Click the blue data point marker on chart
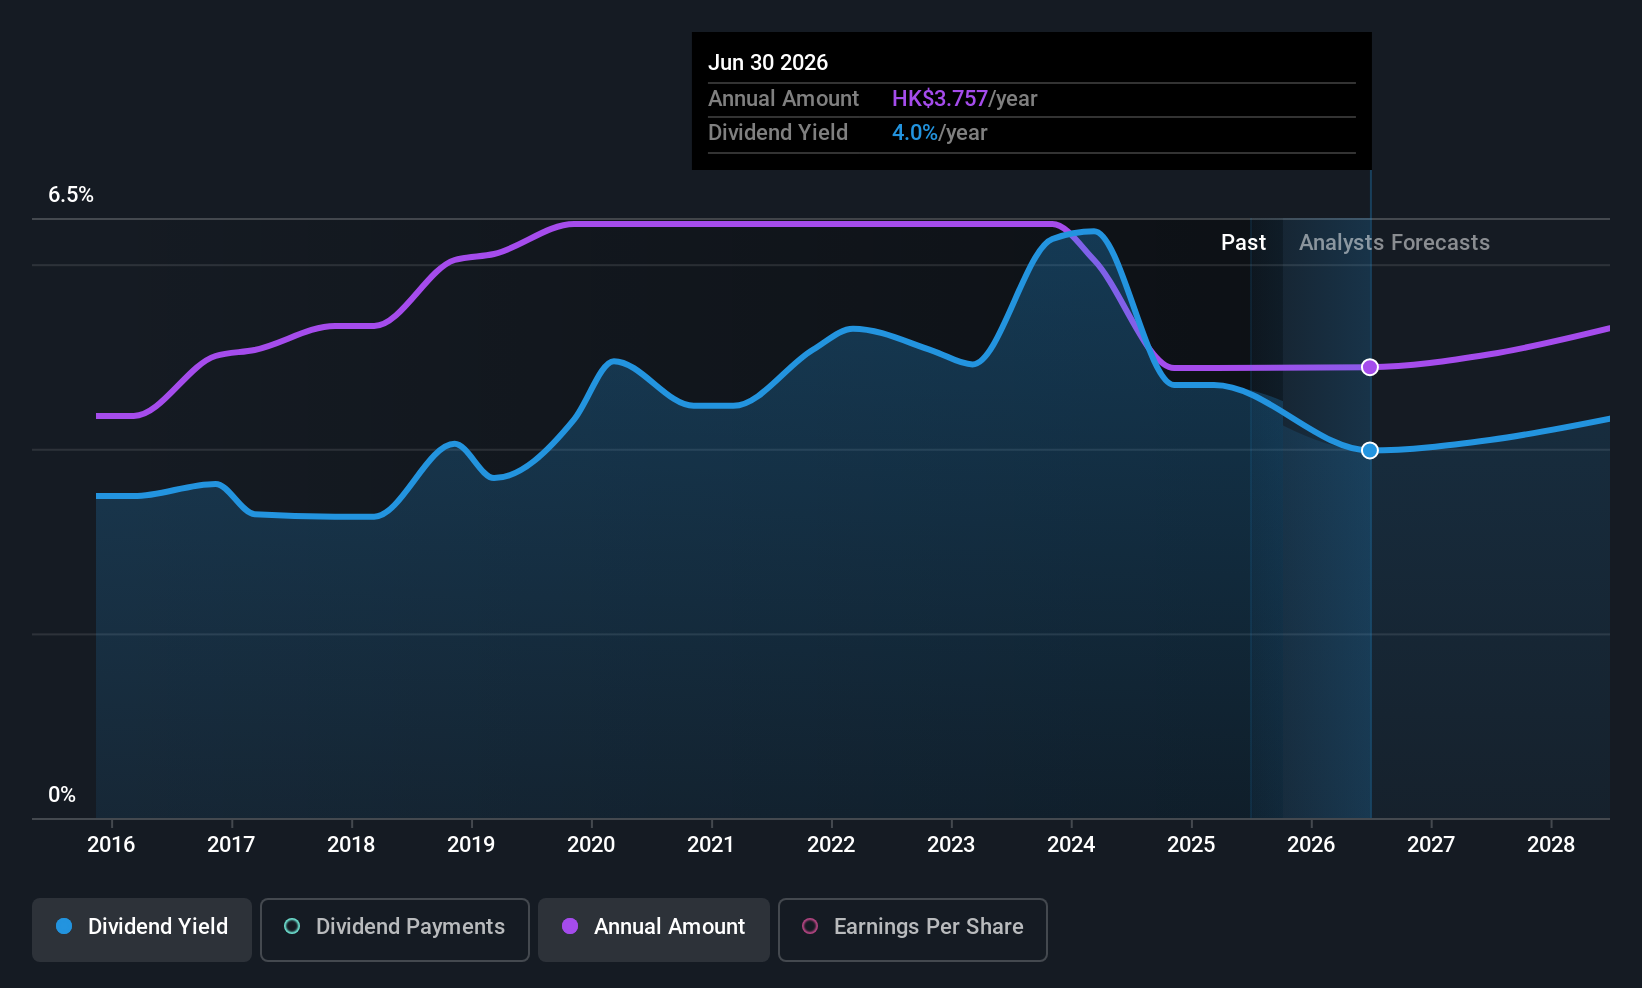Viewport: 1642px width, 988px height. point(1370,451)
